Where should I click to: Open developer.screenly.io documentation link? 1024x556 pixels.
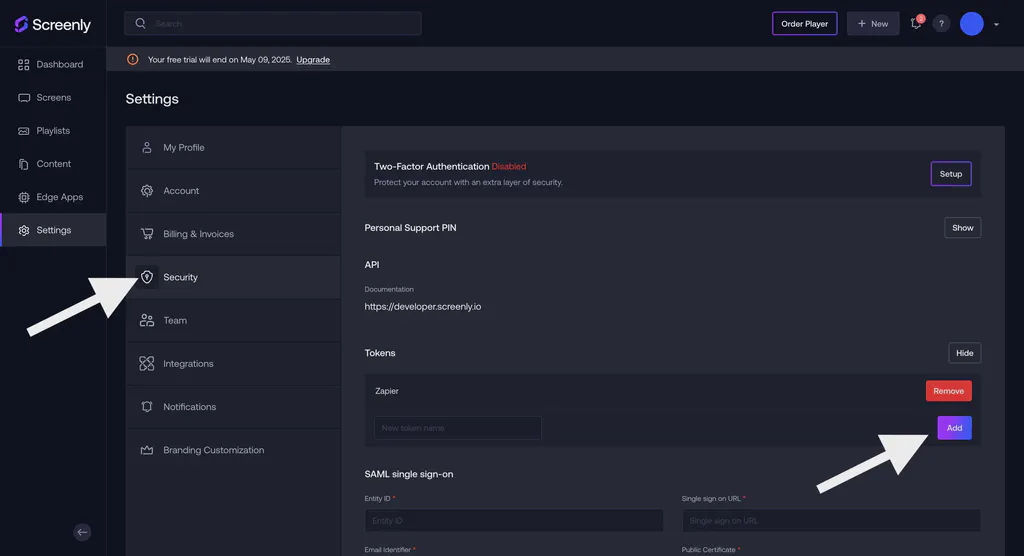[x=423, y=306]
